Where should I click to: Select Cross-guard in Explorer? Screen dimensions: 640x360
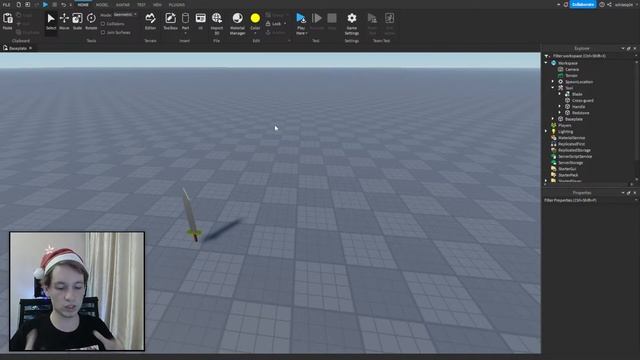[582, 100]
